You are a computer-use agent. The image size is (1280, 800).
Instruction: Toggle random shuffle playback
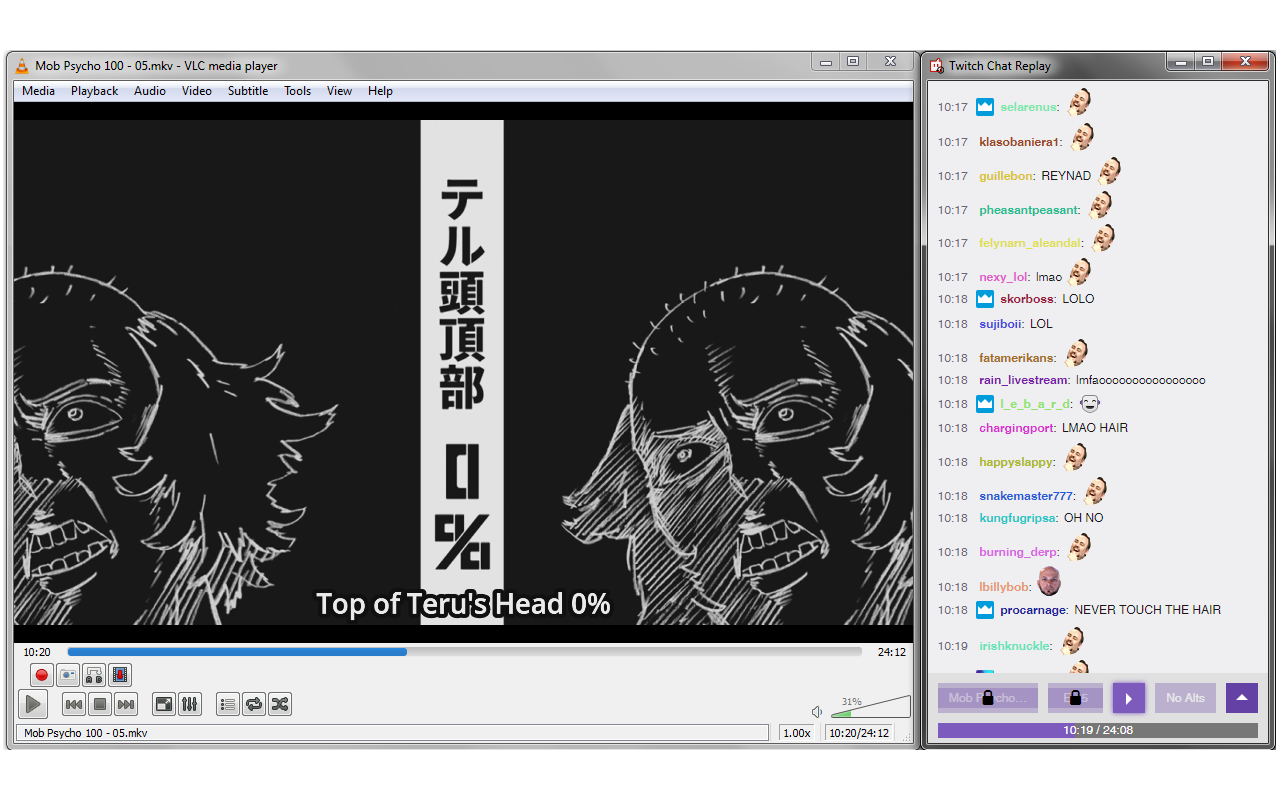click(280, 704)
